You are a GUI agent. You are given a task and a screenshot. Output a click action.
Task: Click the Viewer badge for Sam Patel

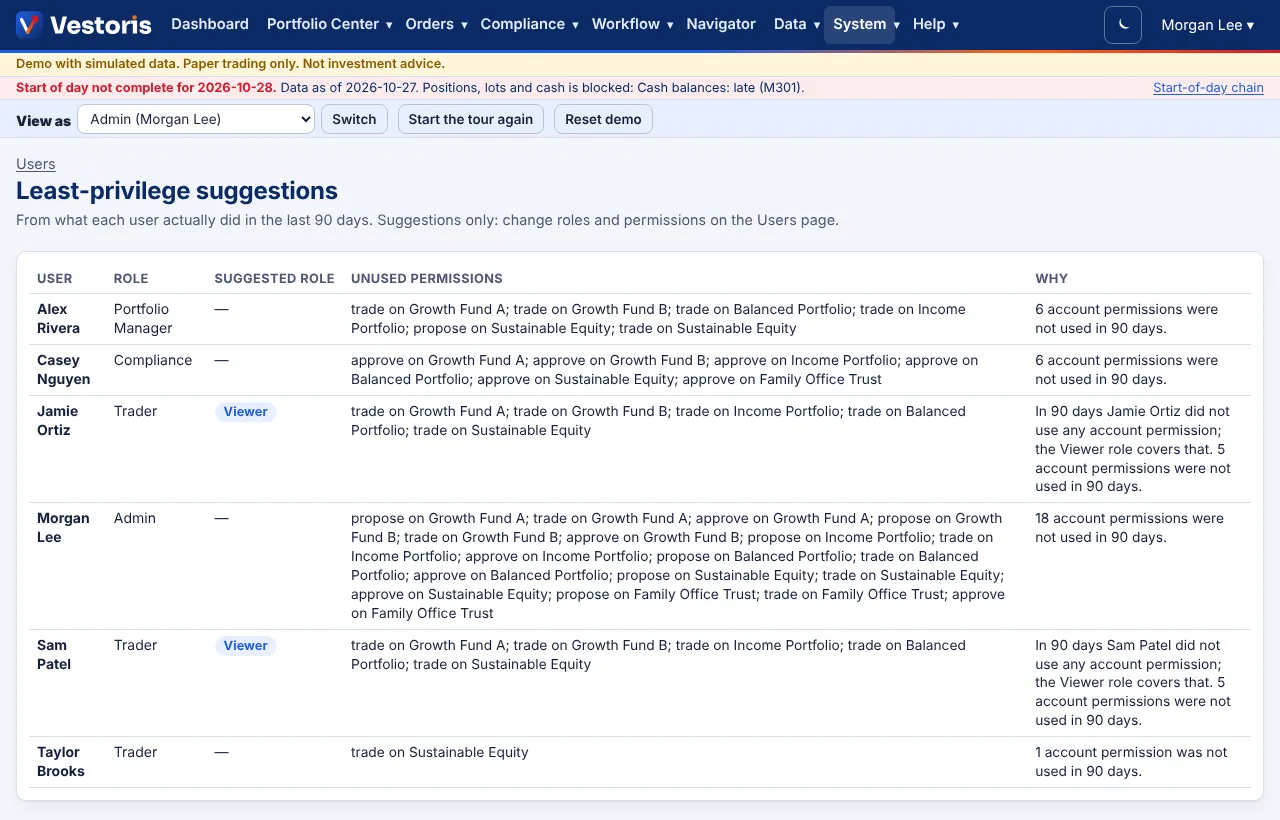(x=246, y=646)
